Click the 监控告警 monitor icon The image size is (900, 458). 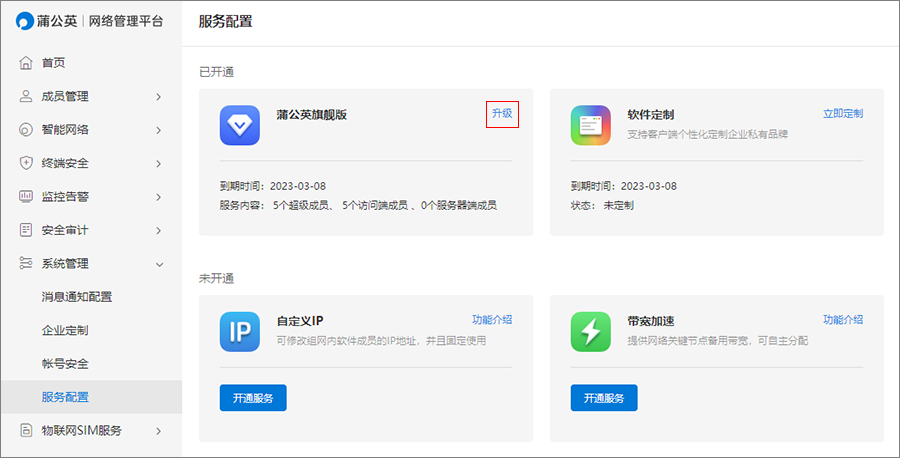pyautogui.click(x=26, y=196)
